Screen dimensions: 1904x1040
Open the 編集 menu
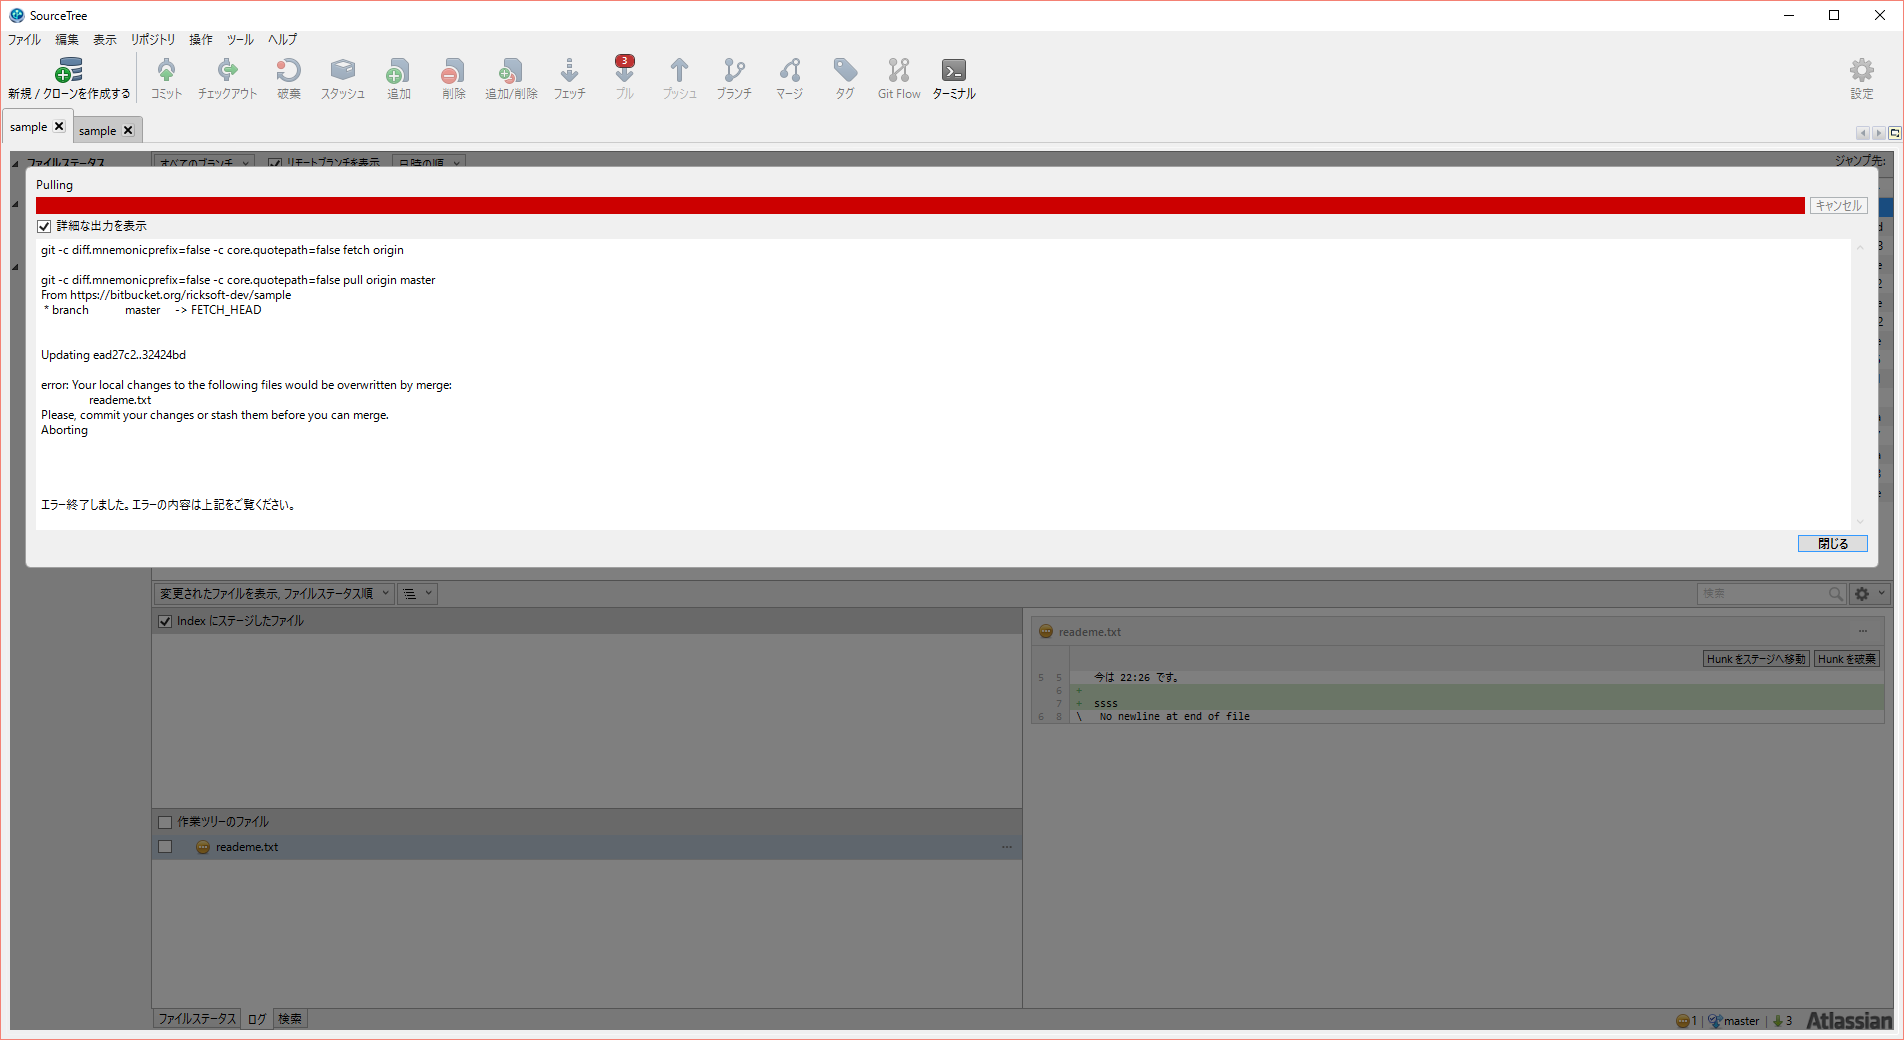67,40
